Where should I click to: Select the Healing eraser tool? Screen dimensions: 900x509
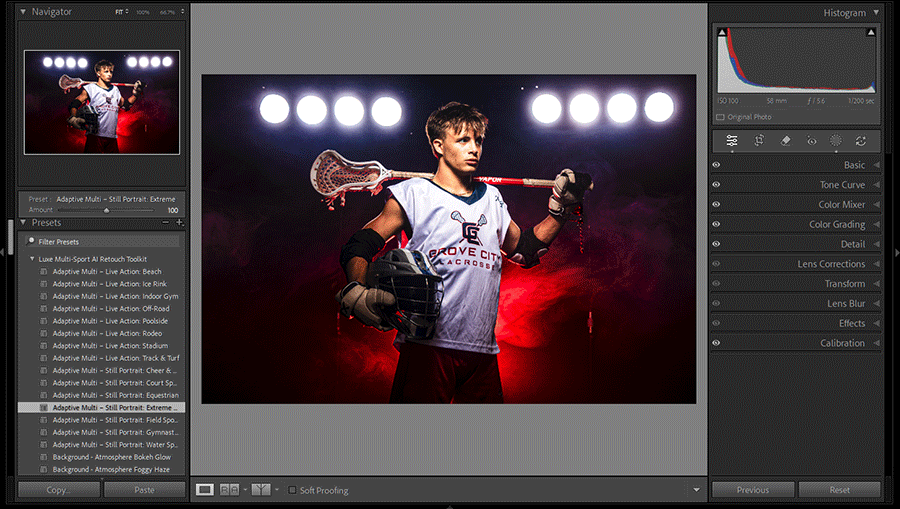(x=785, y=141)
